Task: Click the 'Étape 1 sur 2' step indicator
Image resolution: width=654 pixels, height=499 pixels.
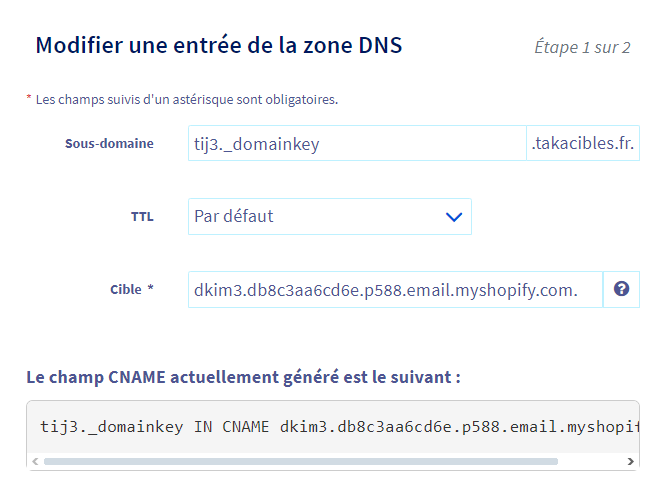Action: click(582, 47)
